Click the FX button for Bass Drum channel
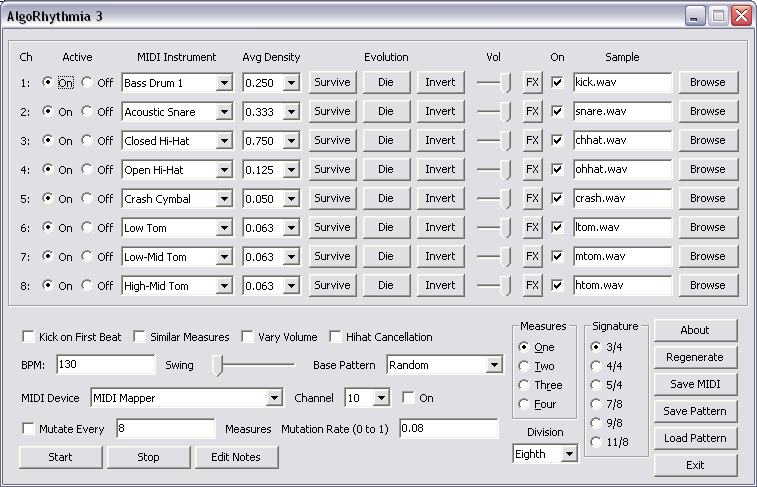The height and width of the screenshot is (487, 757). [x=532, y=83]
